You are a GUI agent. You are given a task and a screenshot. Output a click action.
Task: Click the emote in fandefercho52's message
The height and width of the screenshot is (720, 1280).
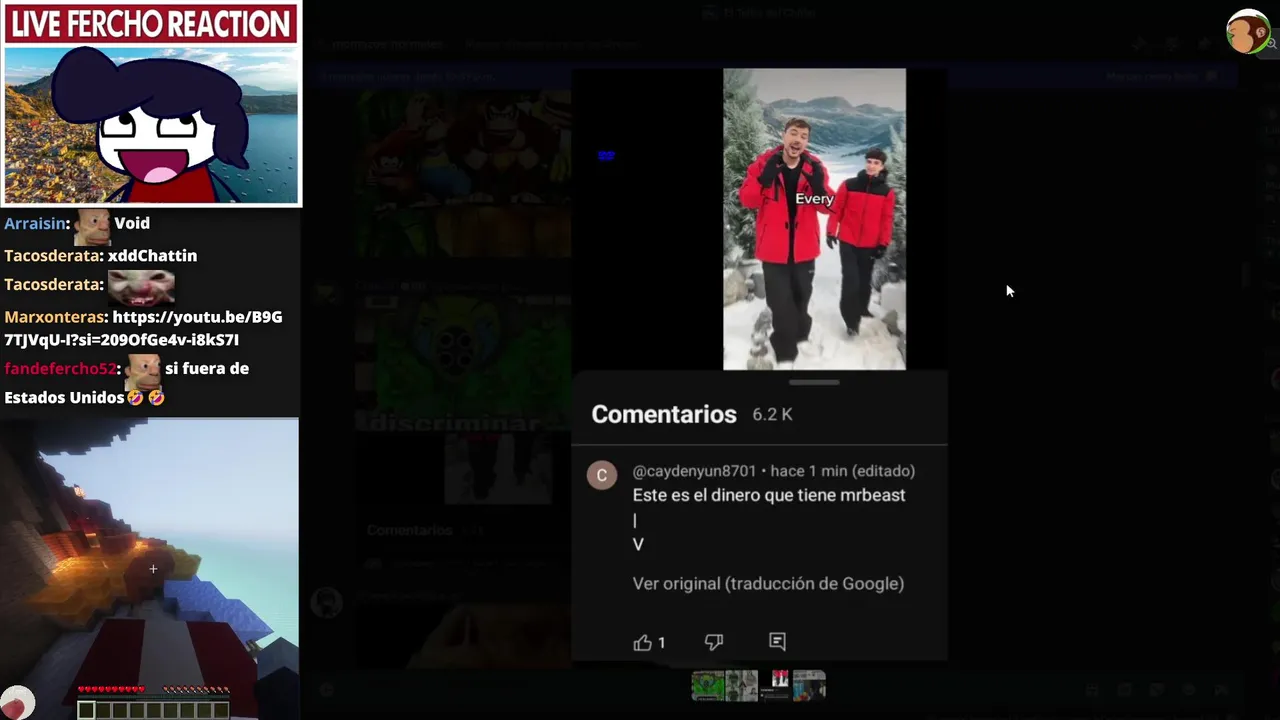click(143, 371)
